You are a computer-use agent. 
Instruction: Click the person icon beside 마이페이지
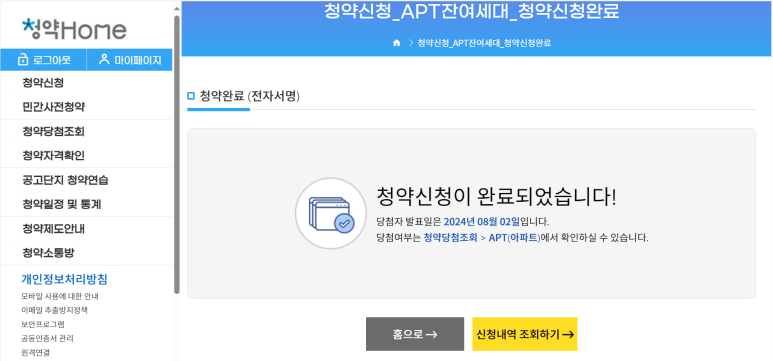pos(104,60)
